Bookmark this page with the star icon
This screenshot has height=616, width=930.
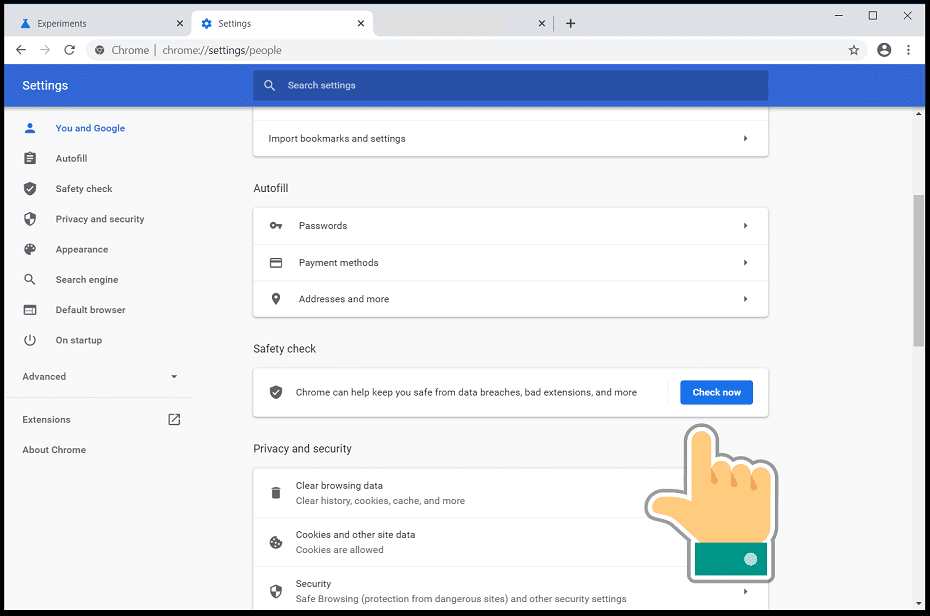coord(853,50)
